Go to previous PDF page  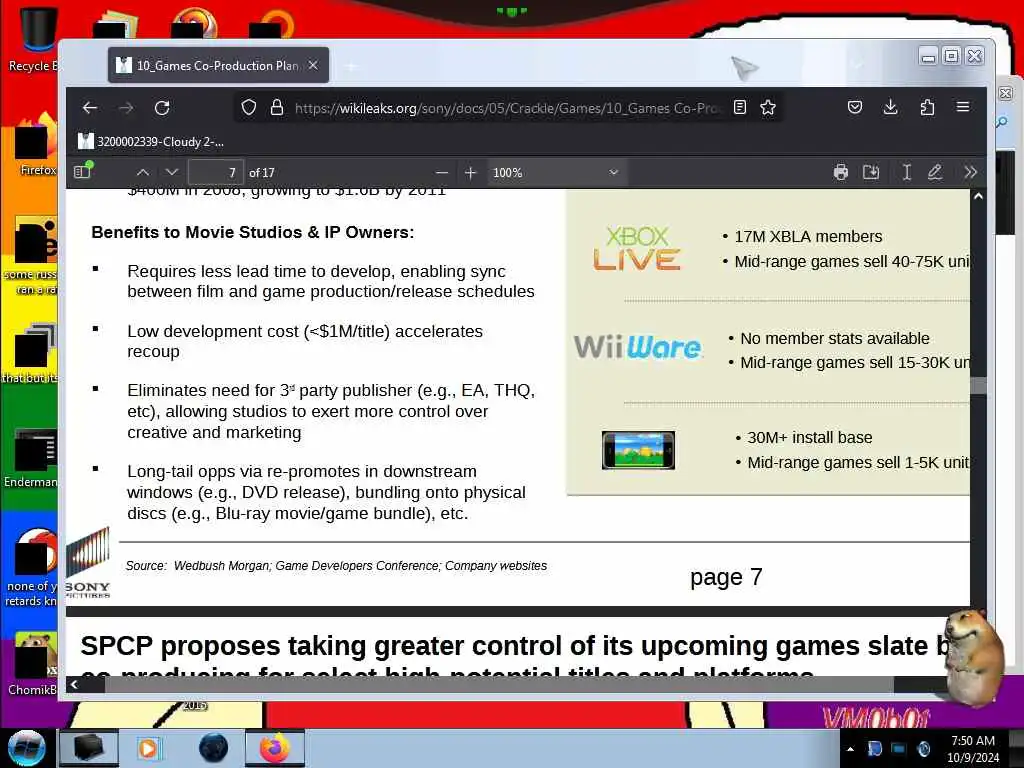click(x=143, y=172)
